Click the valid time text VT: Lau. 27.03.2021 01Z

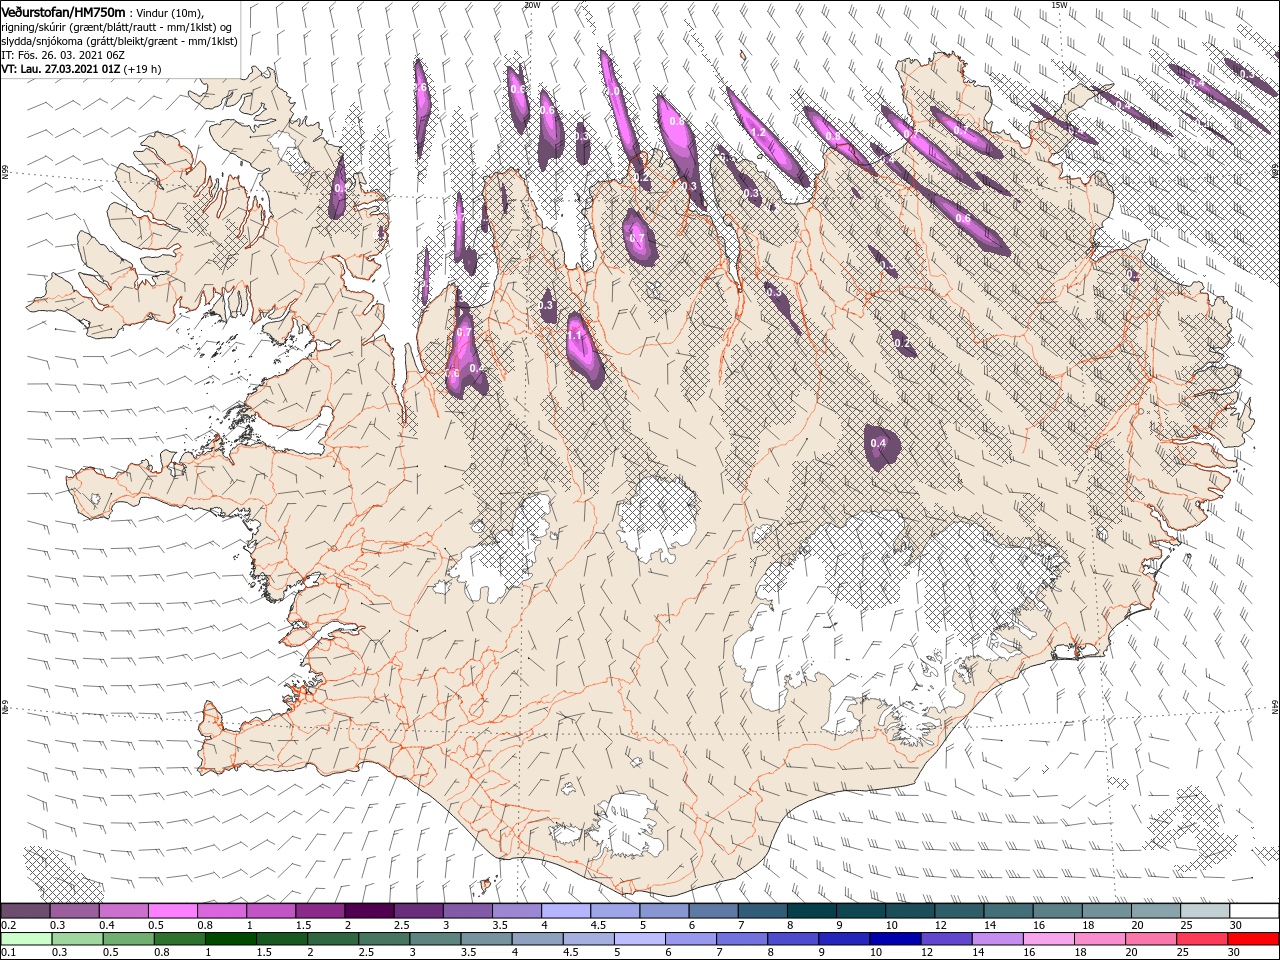point(61,69)
